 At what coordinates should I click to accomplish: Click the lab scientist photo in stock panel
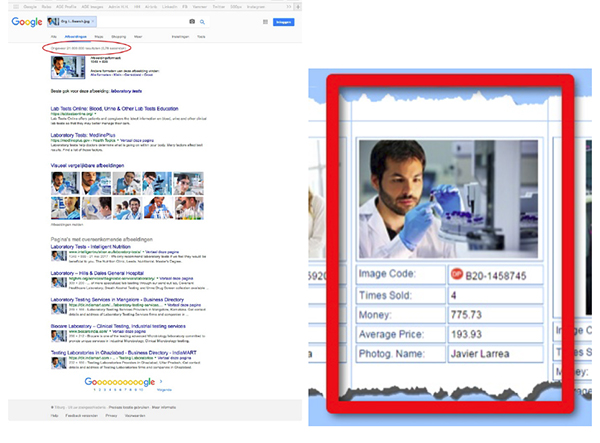pyautogui.click(x=448, y=199)
